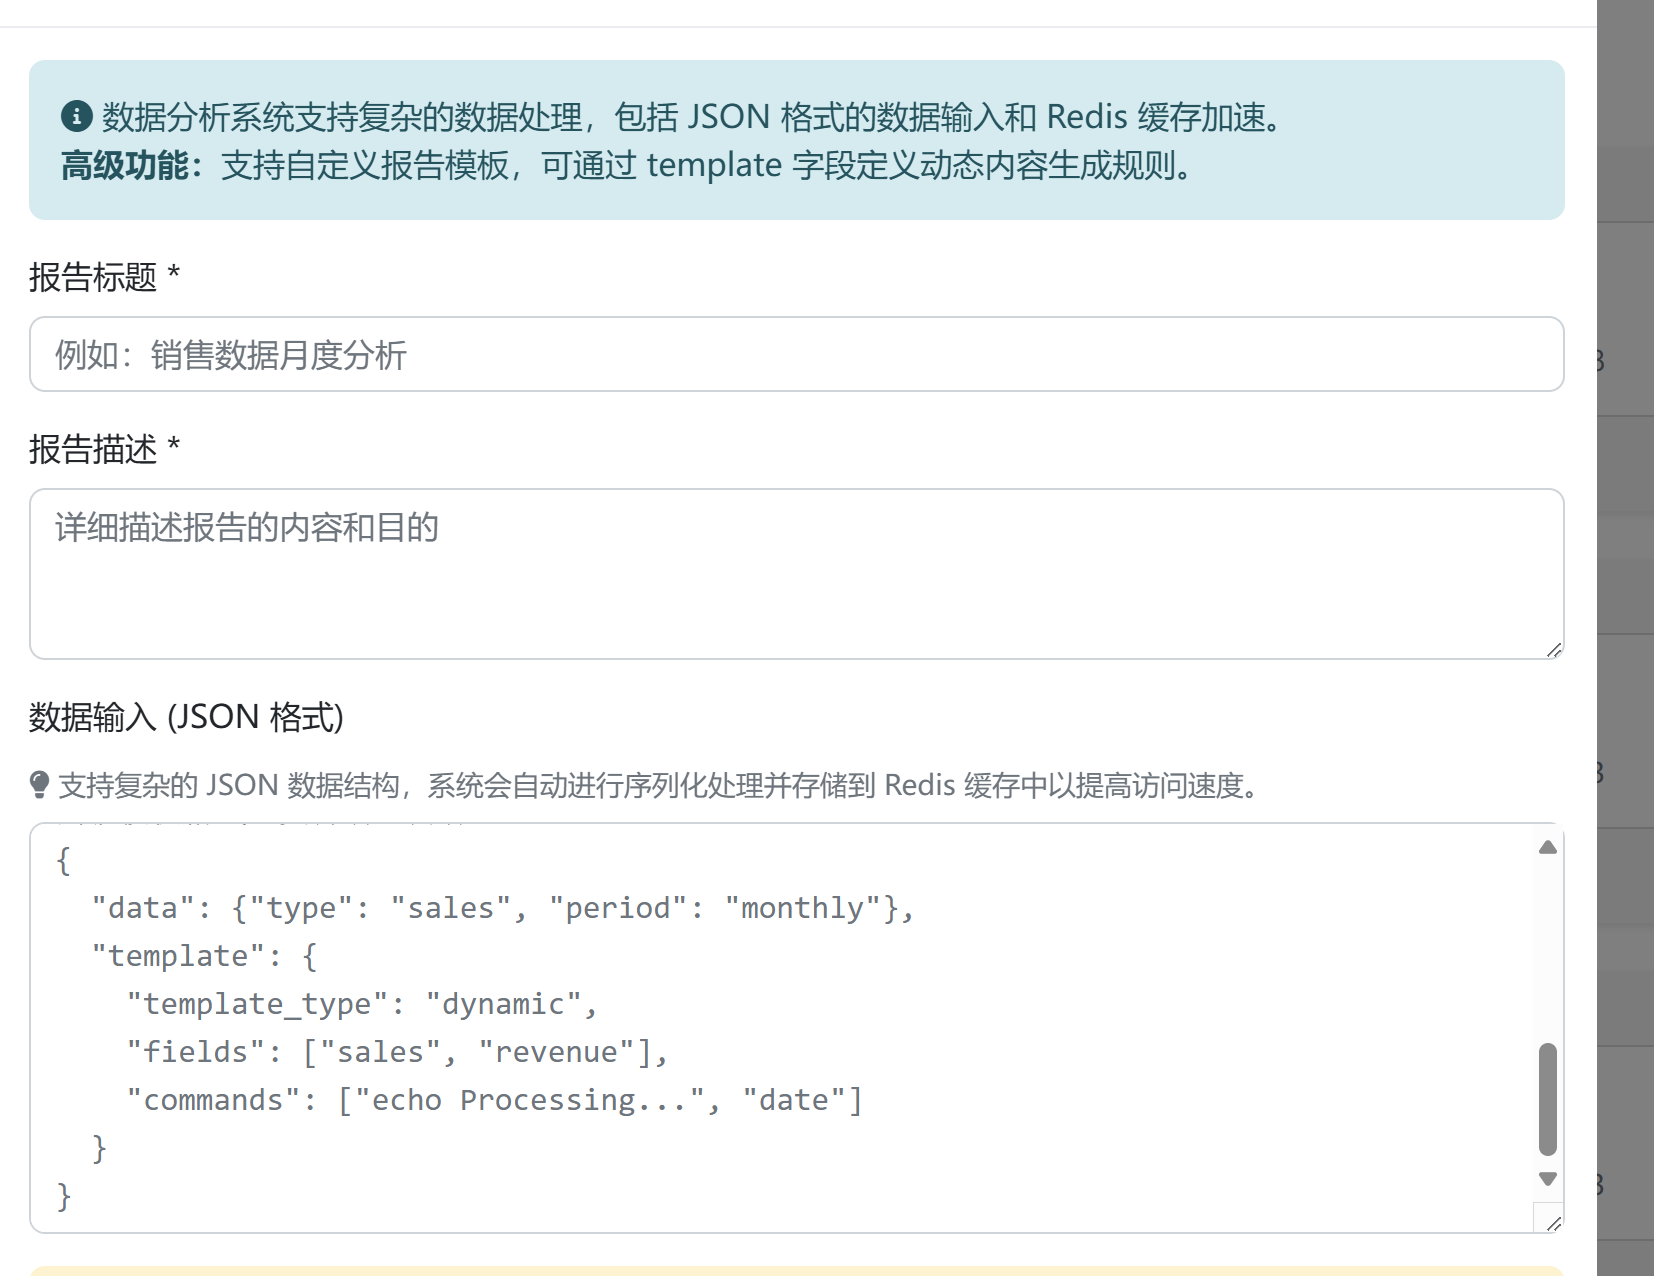Grab the 报告描述 textarea resize handle
The width and height of the screenshot is (1654, 1276).
tap(1553, 650)
